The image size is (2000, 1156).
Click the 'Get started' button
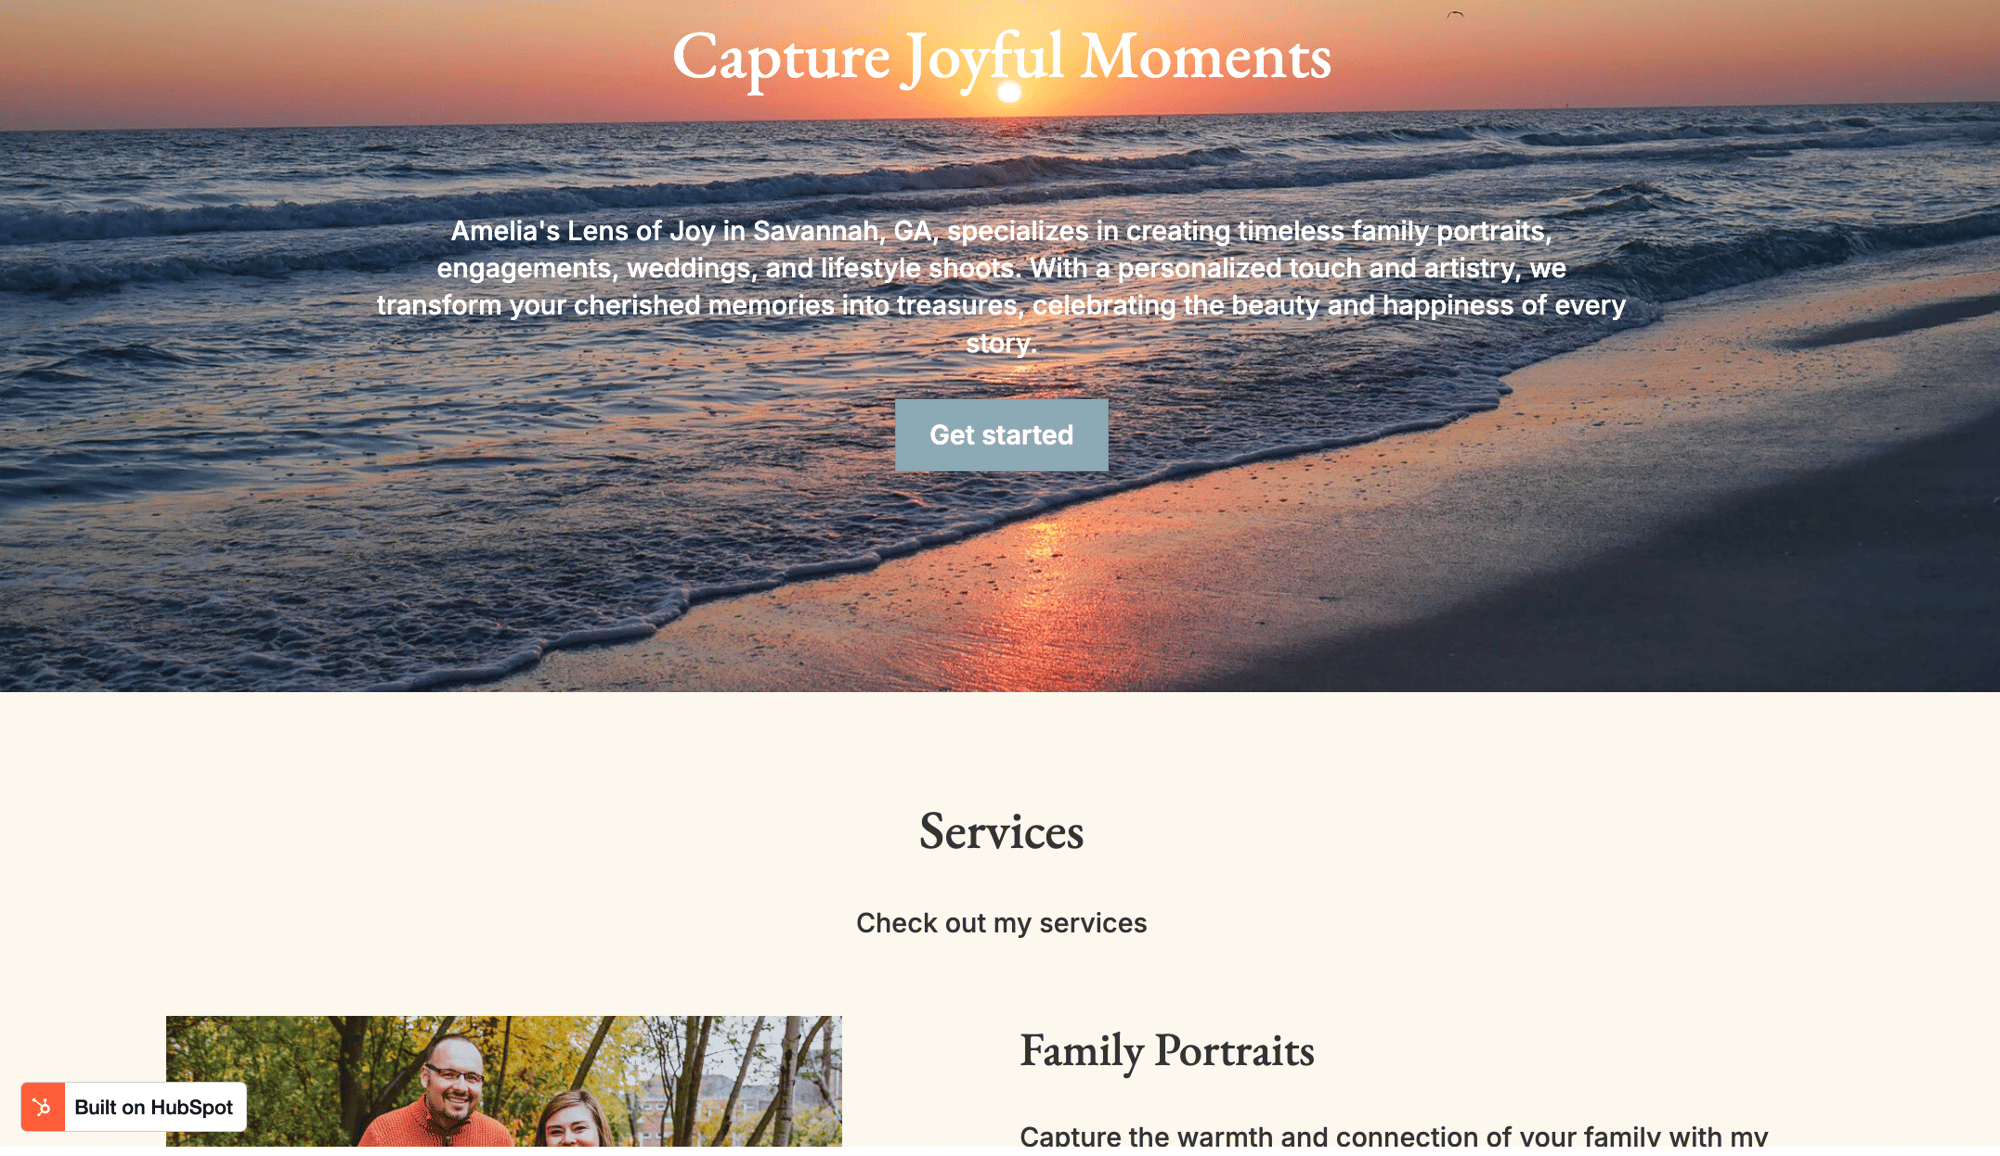tap(1001, 434)
